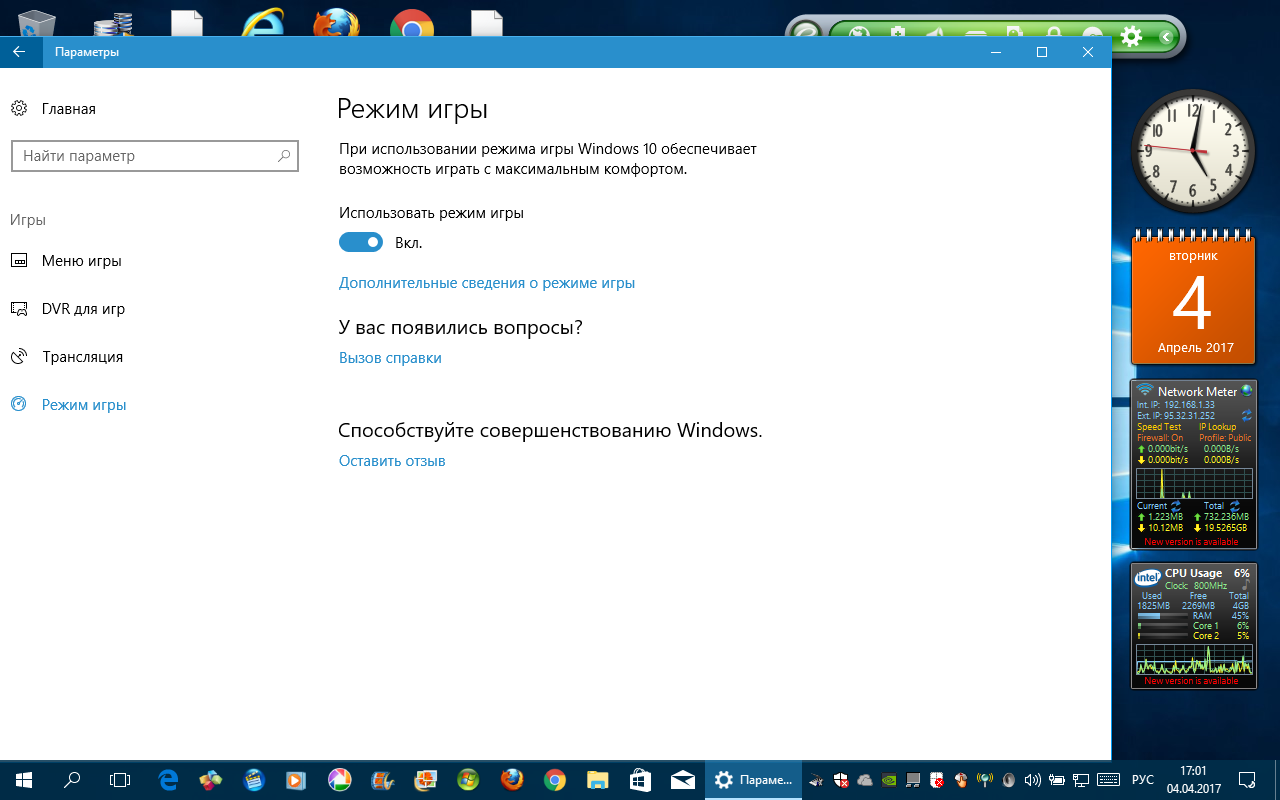Click Network Meter's red new version notice
The width and height of the screenshot is (1280, 800).
pos(1192,542)
